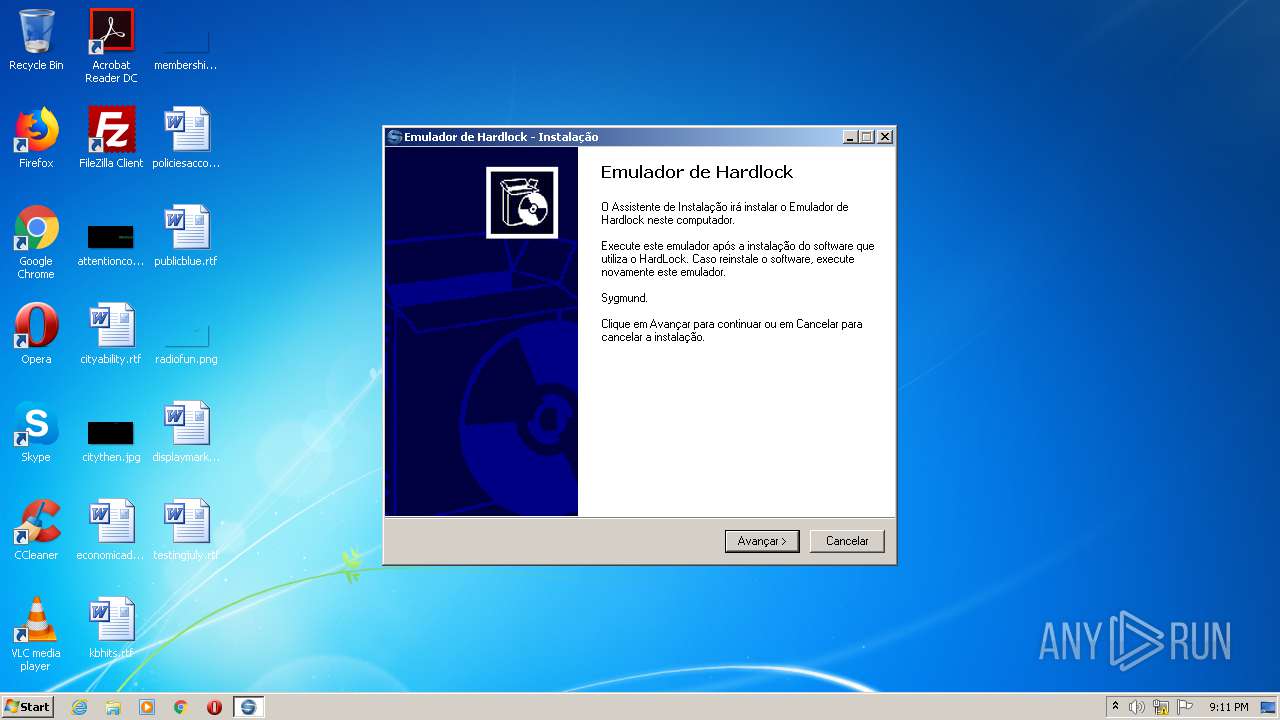
Task: Select the publicblue.rtf document
Action: (x=186, y=236)
